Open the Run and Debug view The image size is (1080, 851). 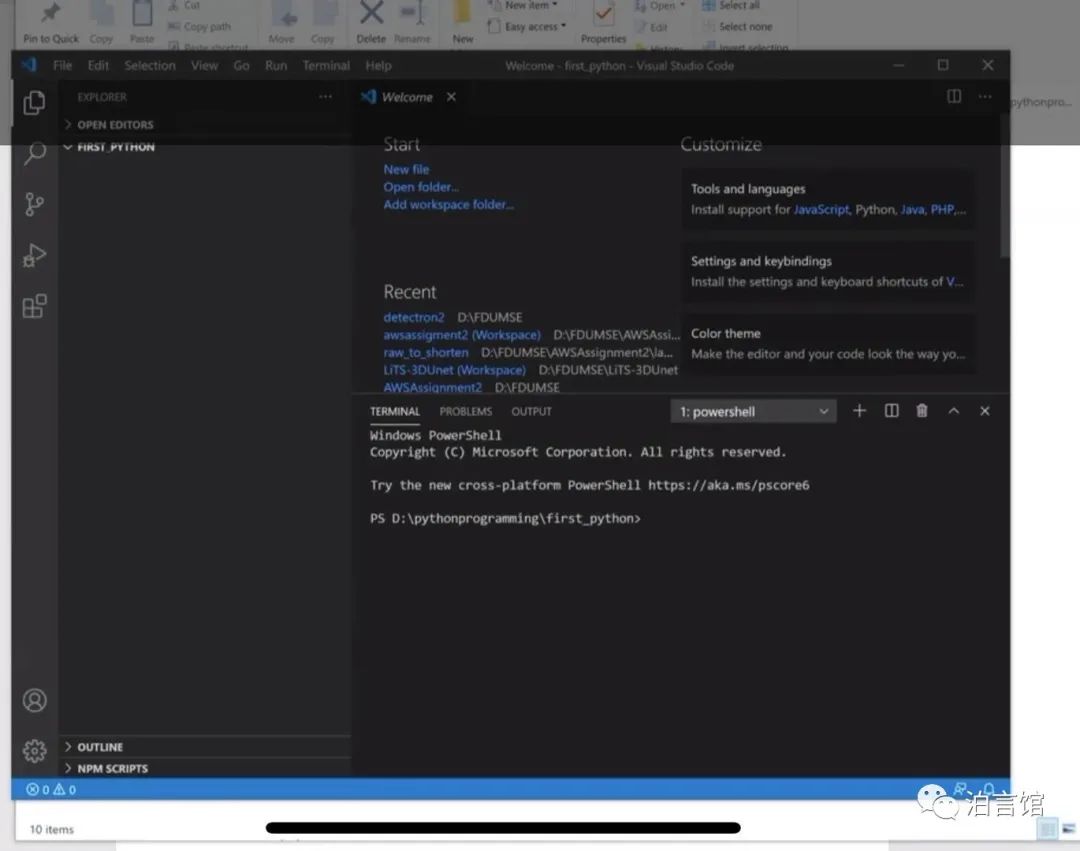tap(34, 255)
